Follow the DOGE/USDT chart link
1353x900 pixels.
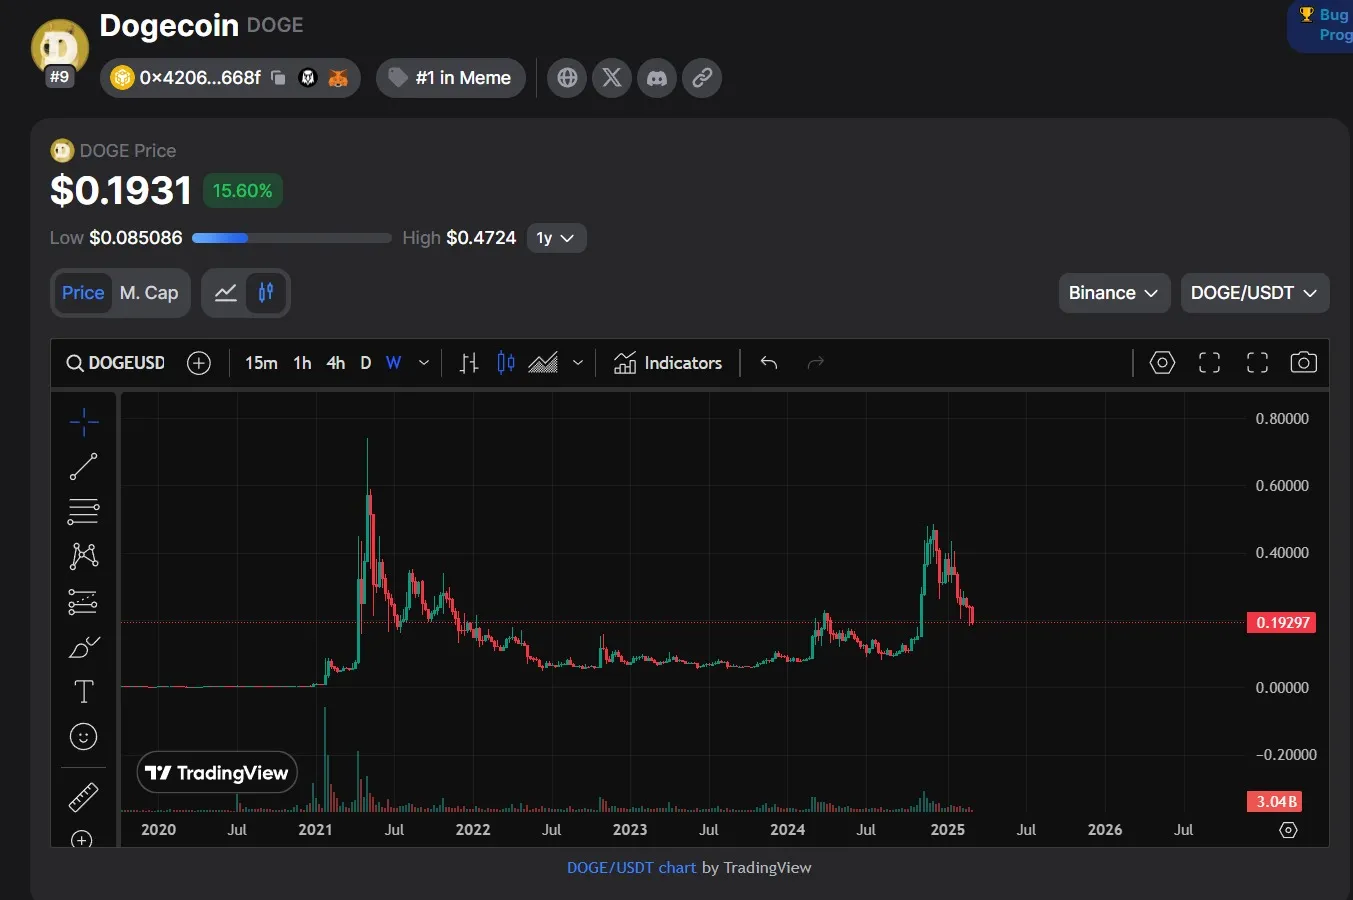click(x=631, y=868)
